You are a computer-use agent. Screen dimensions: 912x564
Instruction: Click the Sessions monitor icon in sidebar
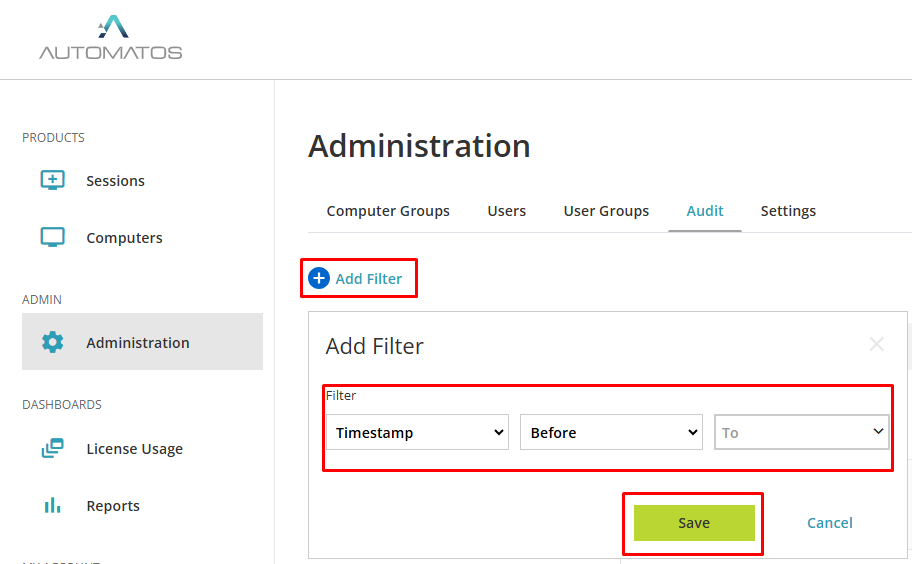pos(52,181)
